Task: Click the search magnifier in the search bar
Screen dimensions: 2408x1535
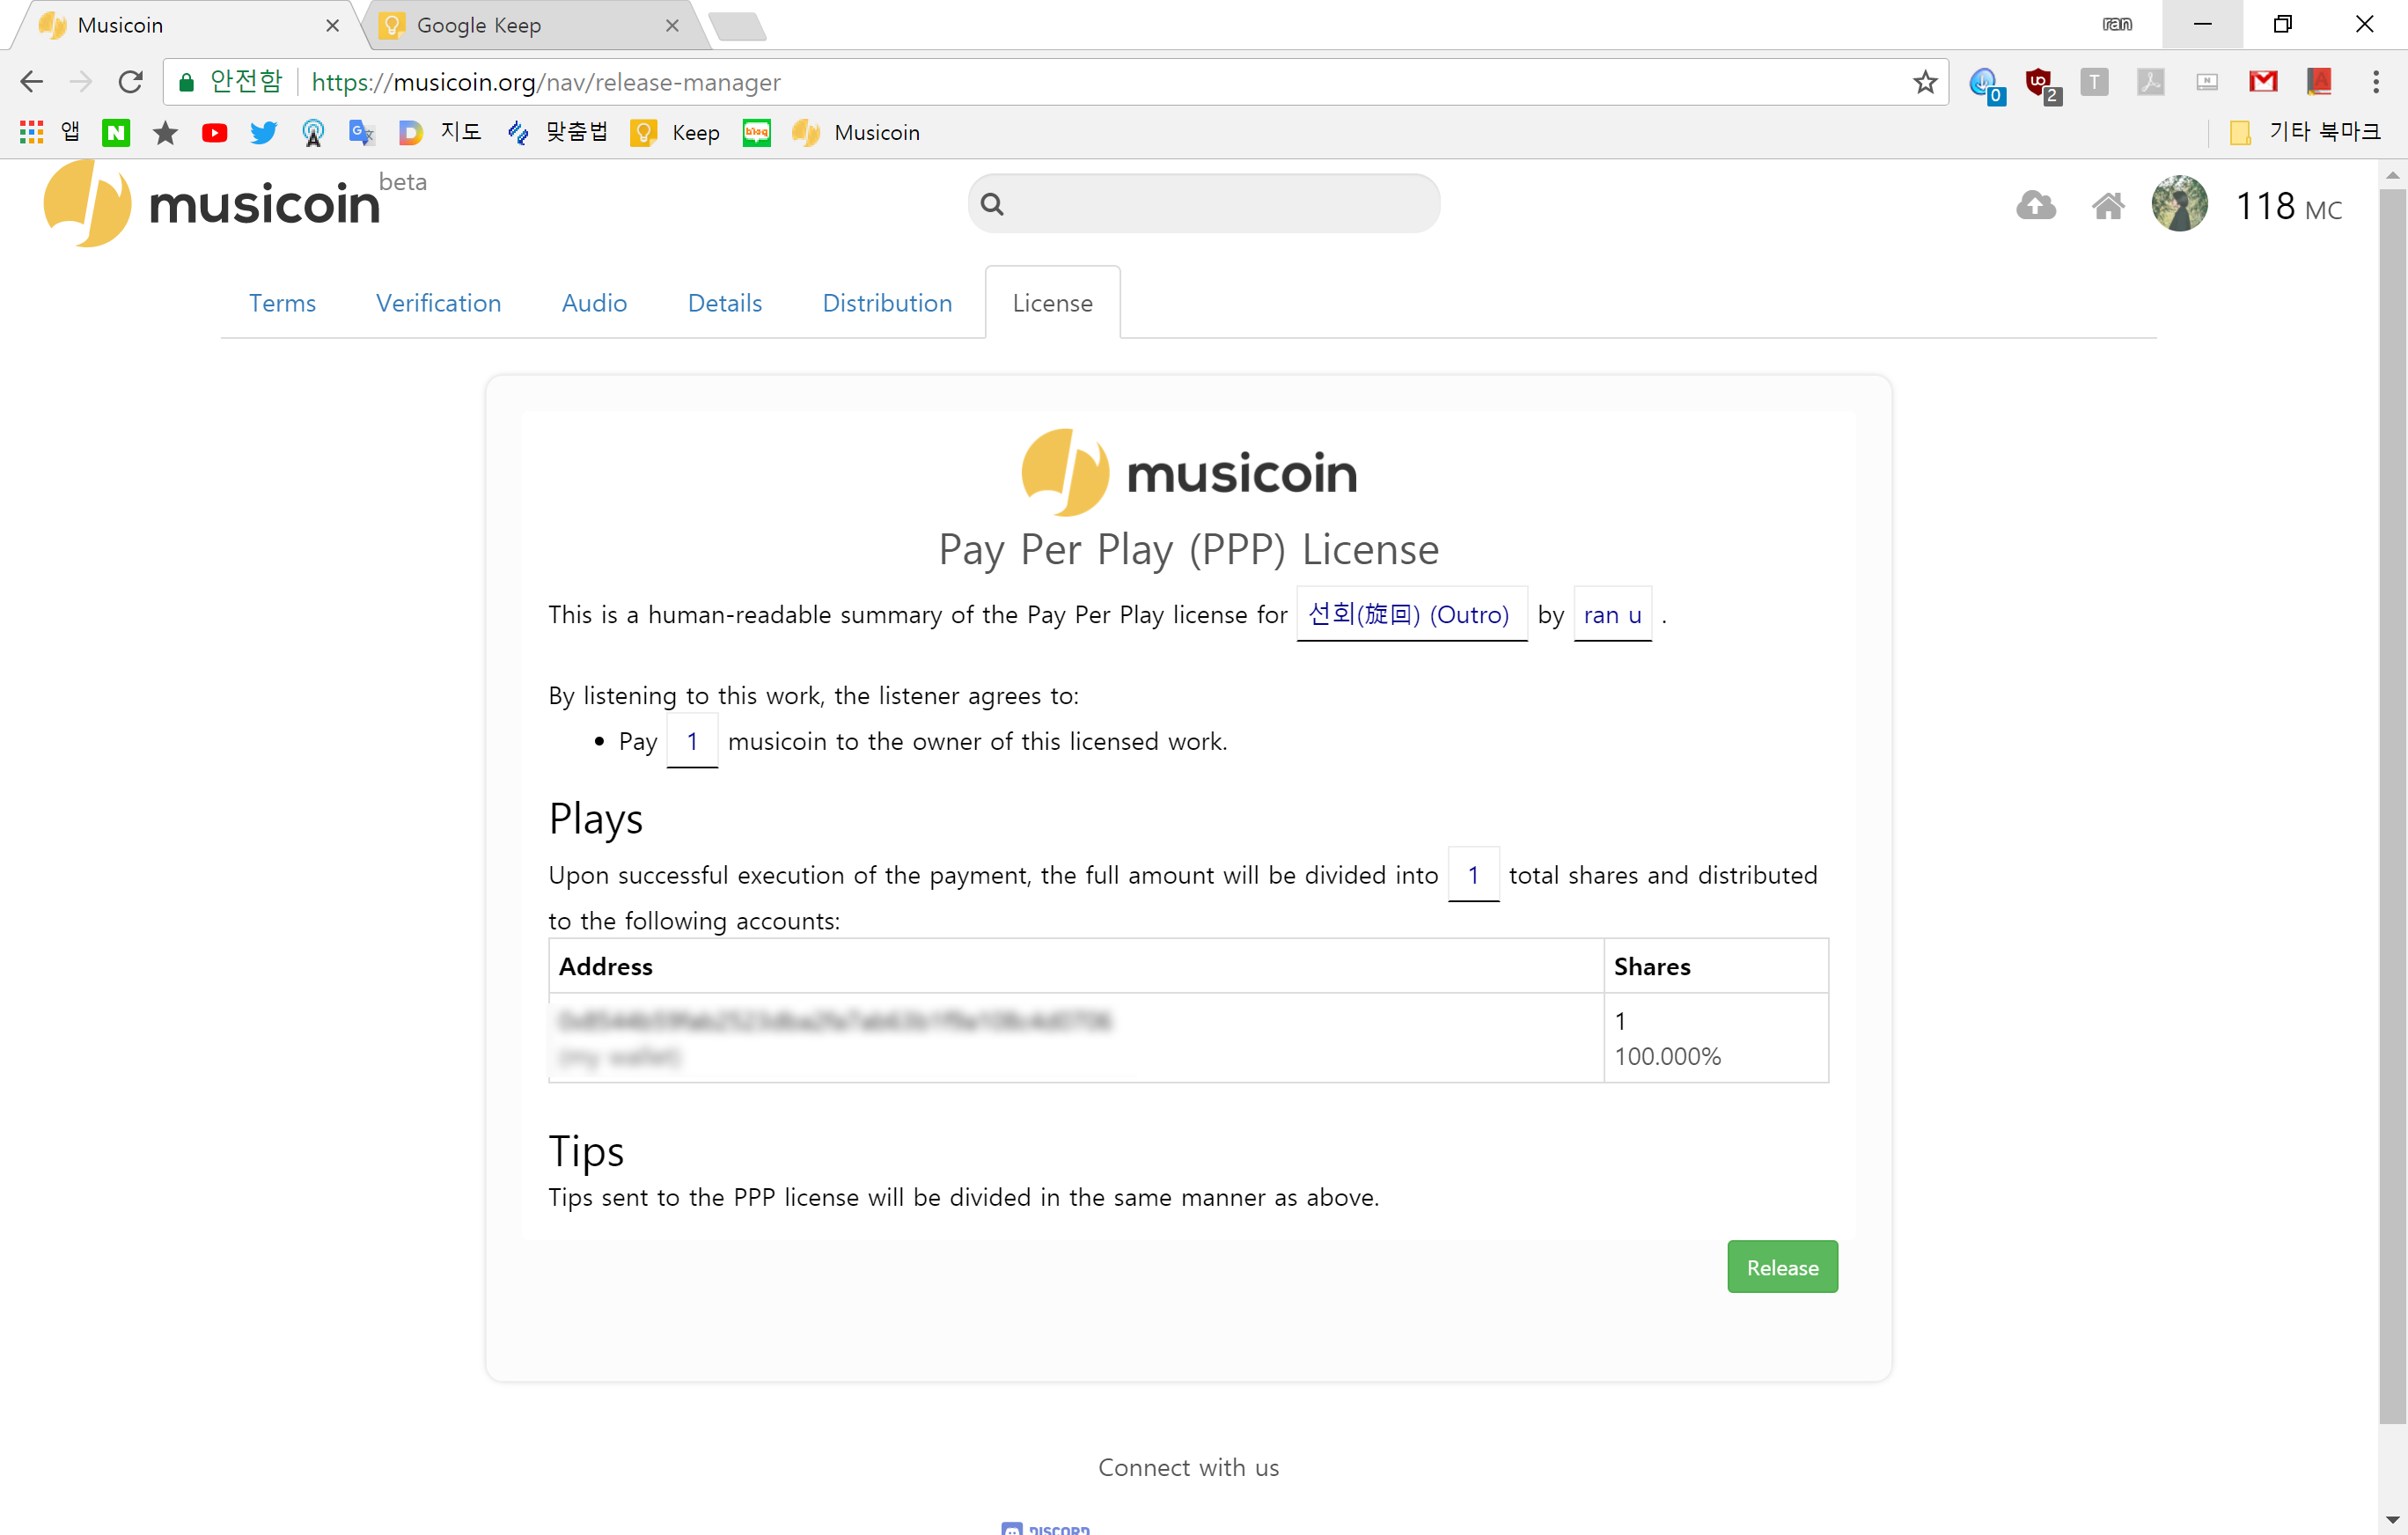Action: click(992, 202)
